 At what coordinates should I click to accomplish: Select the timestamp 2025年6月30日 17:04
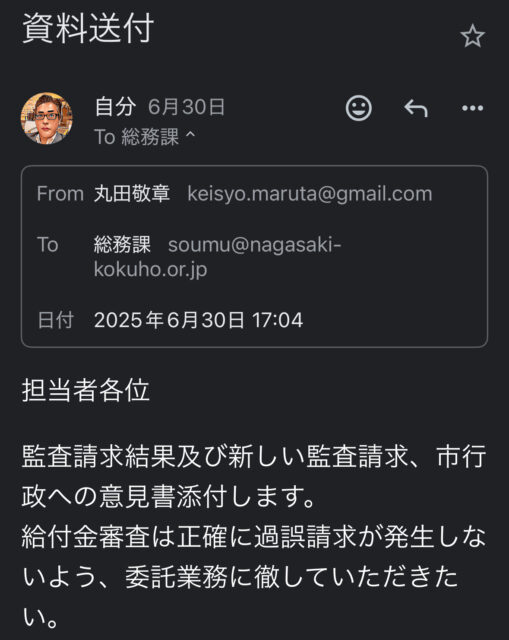tap(198, 320)
